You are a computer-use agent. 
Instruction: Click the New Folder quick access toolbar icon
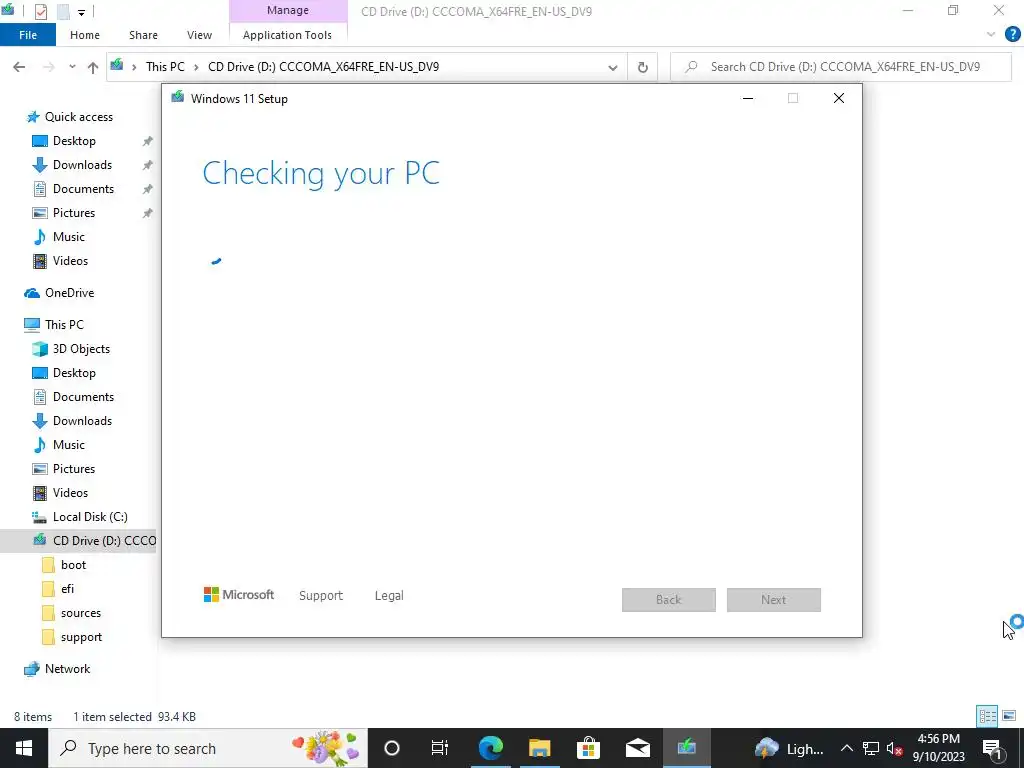(63, 11)
